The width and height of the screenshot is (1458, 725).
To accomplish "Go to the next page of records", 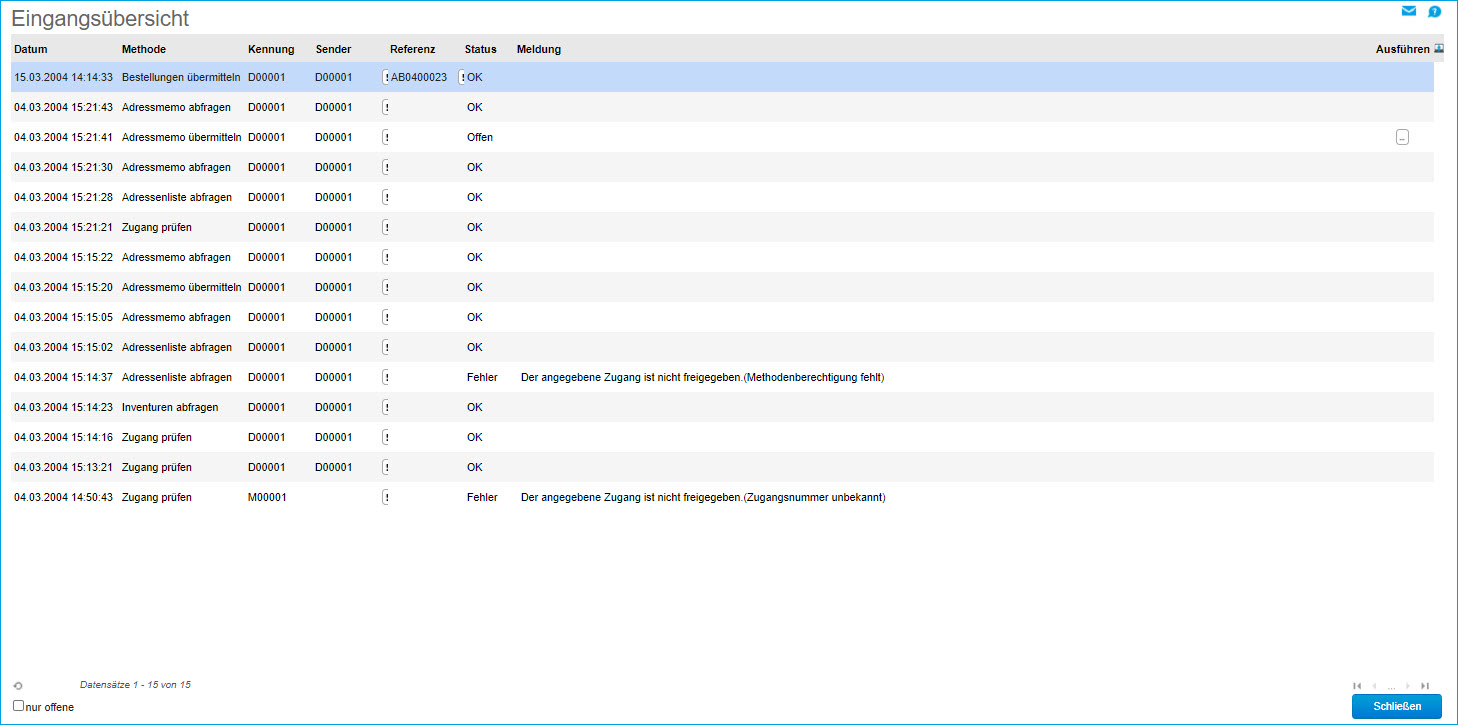I will (x=1408, y=686).
